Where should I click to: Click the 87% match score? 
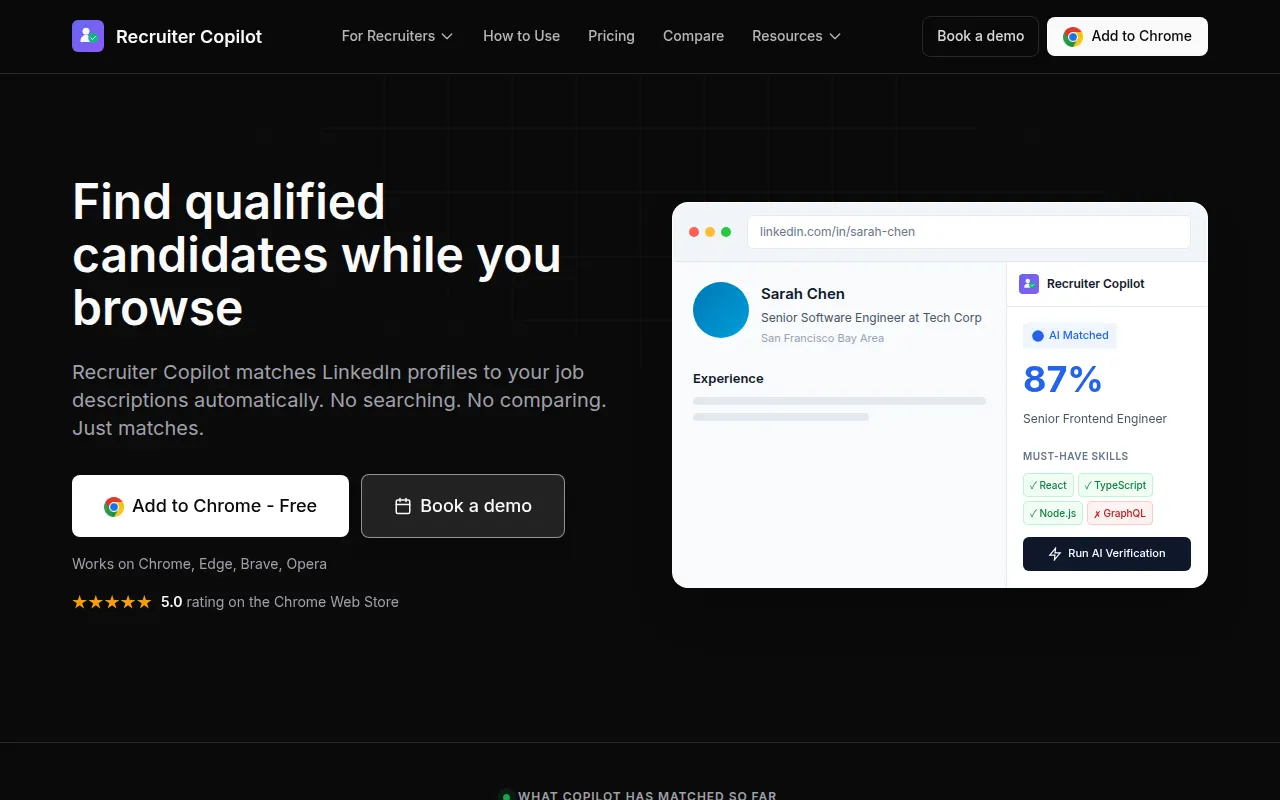tap(1062, 380)
